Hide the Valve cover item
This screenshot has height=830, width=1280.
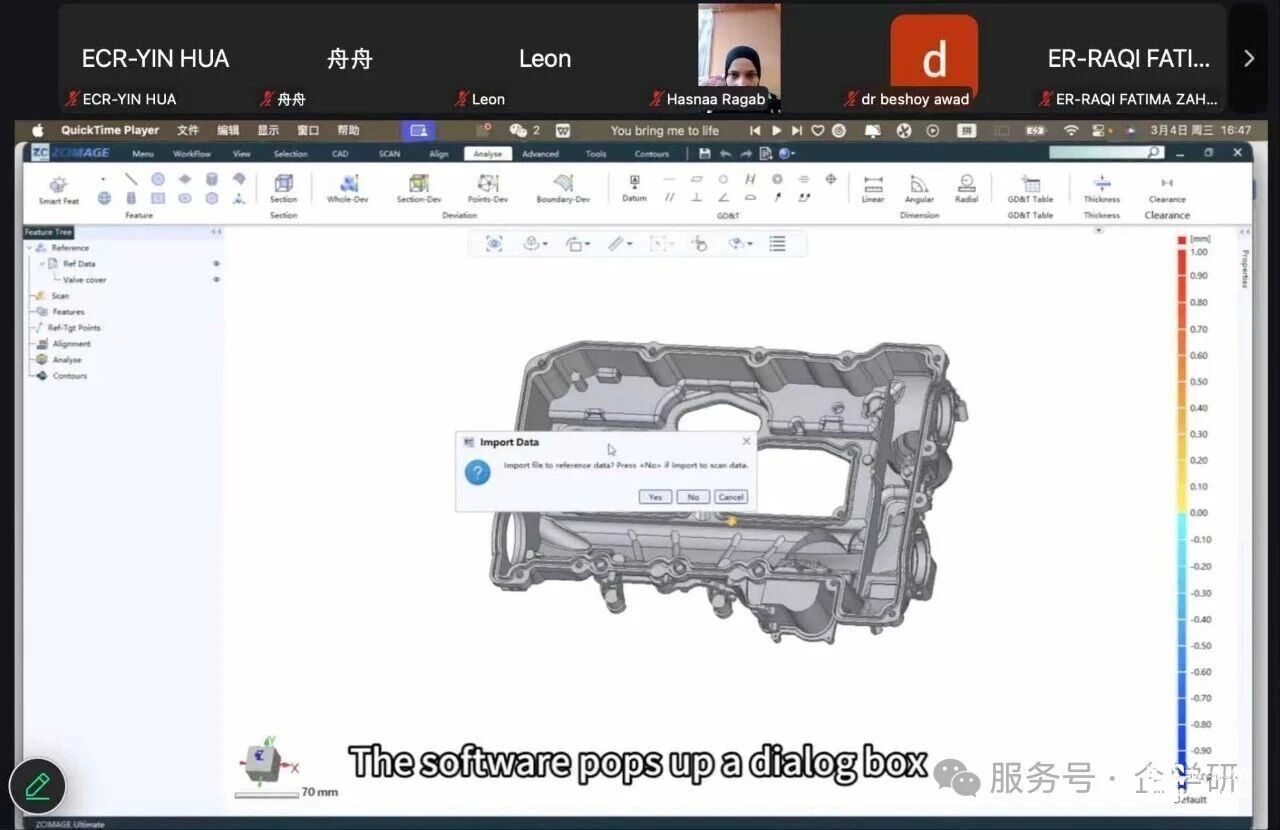(216, 280)
